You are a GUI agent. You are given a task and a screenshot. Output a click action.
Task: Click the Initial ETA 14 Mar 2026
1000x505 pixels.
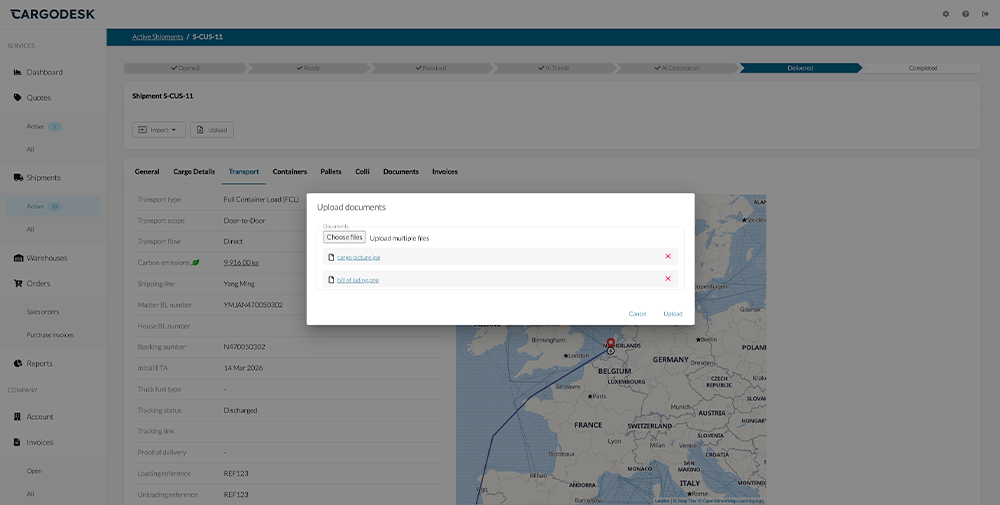pos(243,368)
